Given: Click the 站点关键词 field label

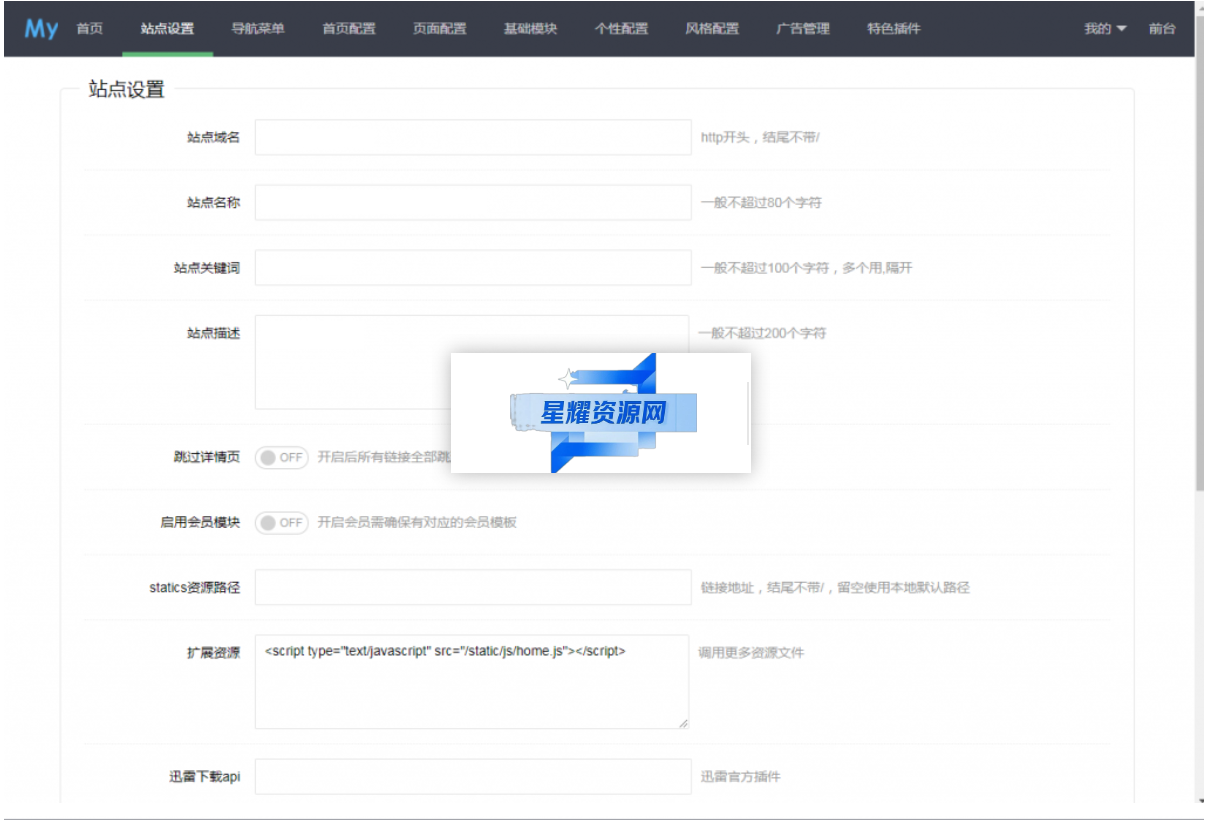Looking at the screenshot, I should click(x=207, y=268).
